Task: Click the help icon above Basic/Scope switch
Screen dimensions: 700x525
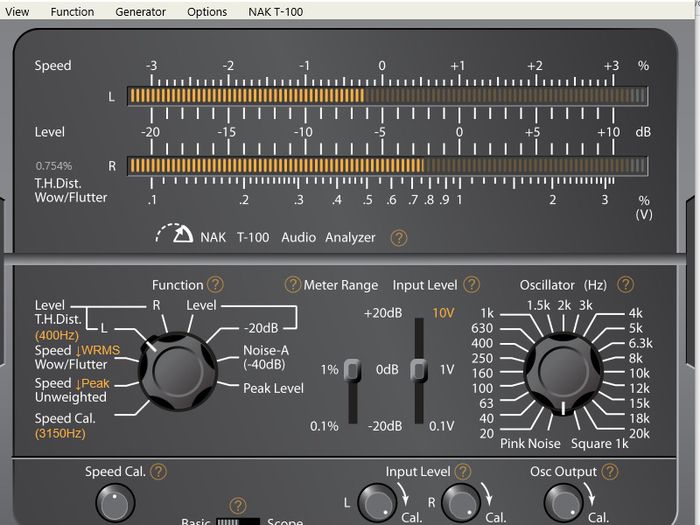Action: click(x=238, y=506)
